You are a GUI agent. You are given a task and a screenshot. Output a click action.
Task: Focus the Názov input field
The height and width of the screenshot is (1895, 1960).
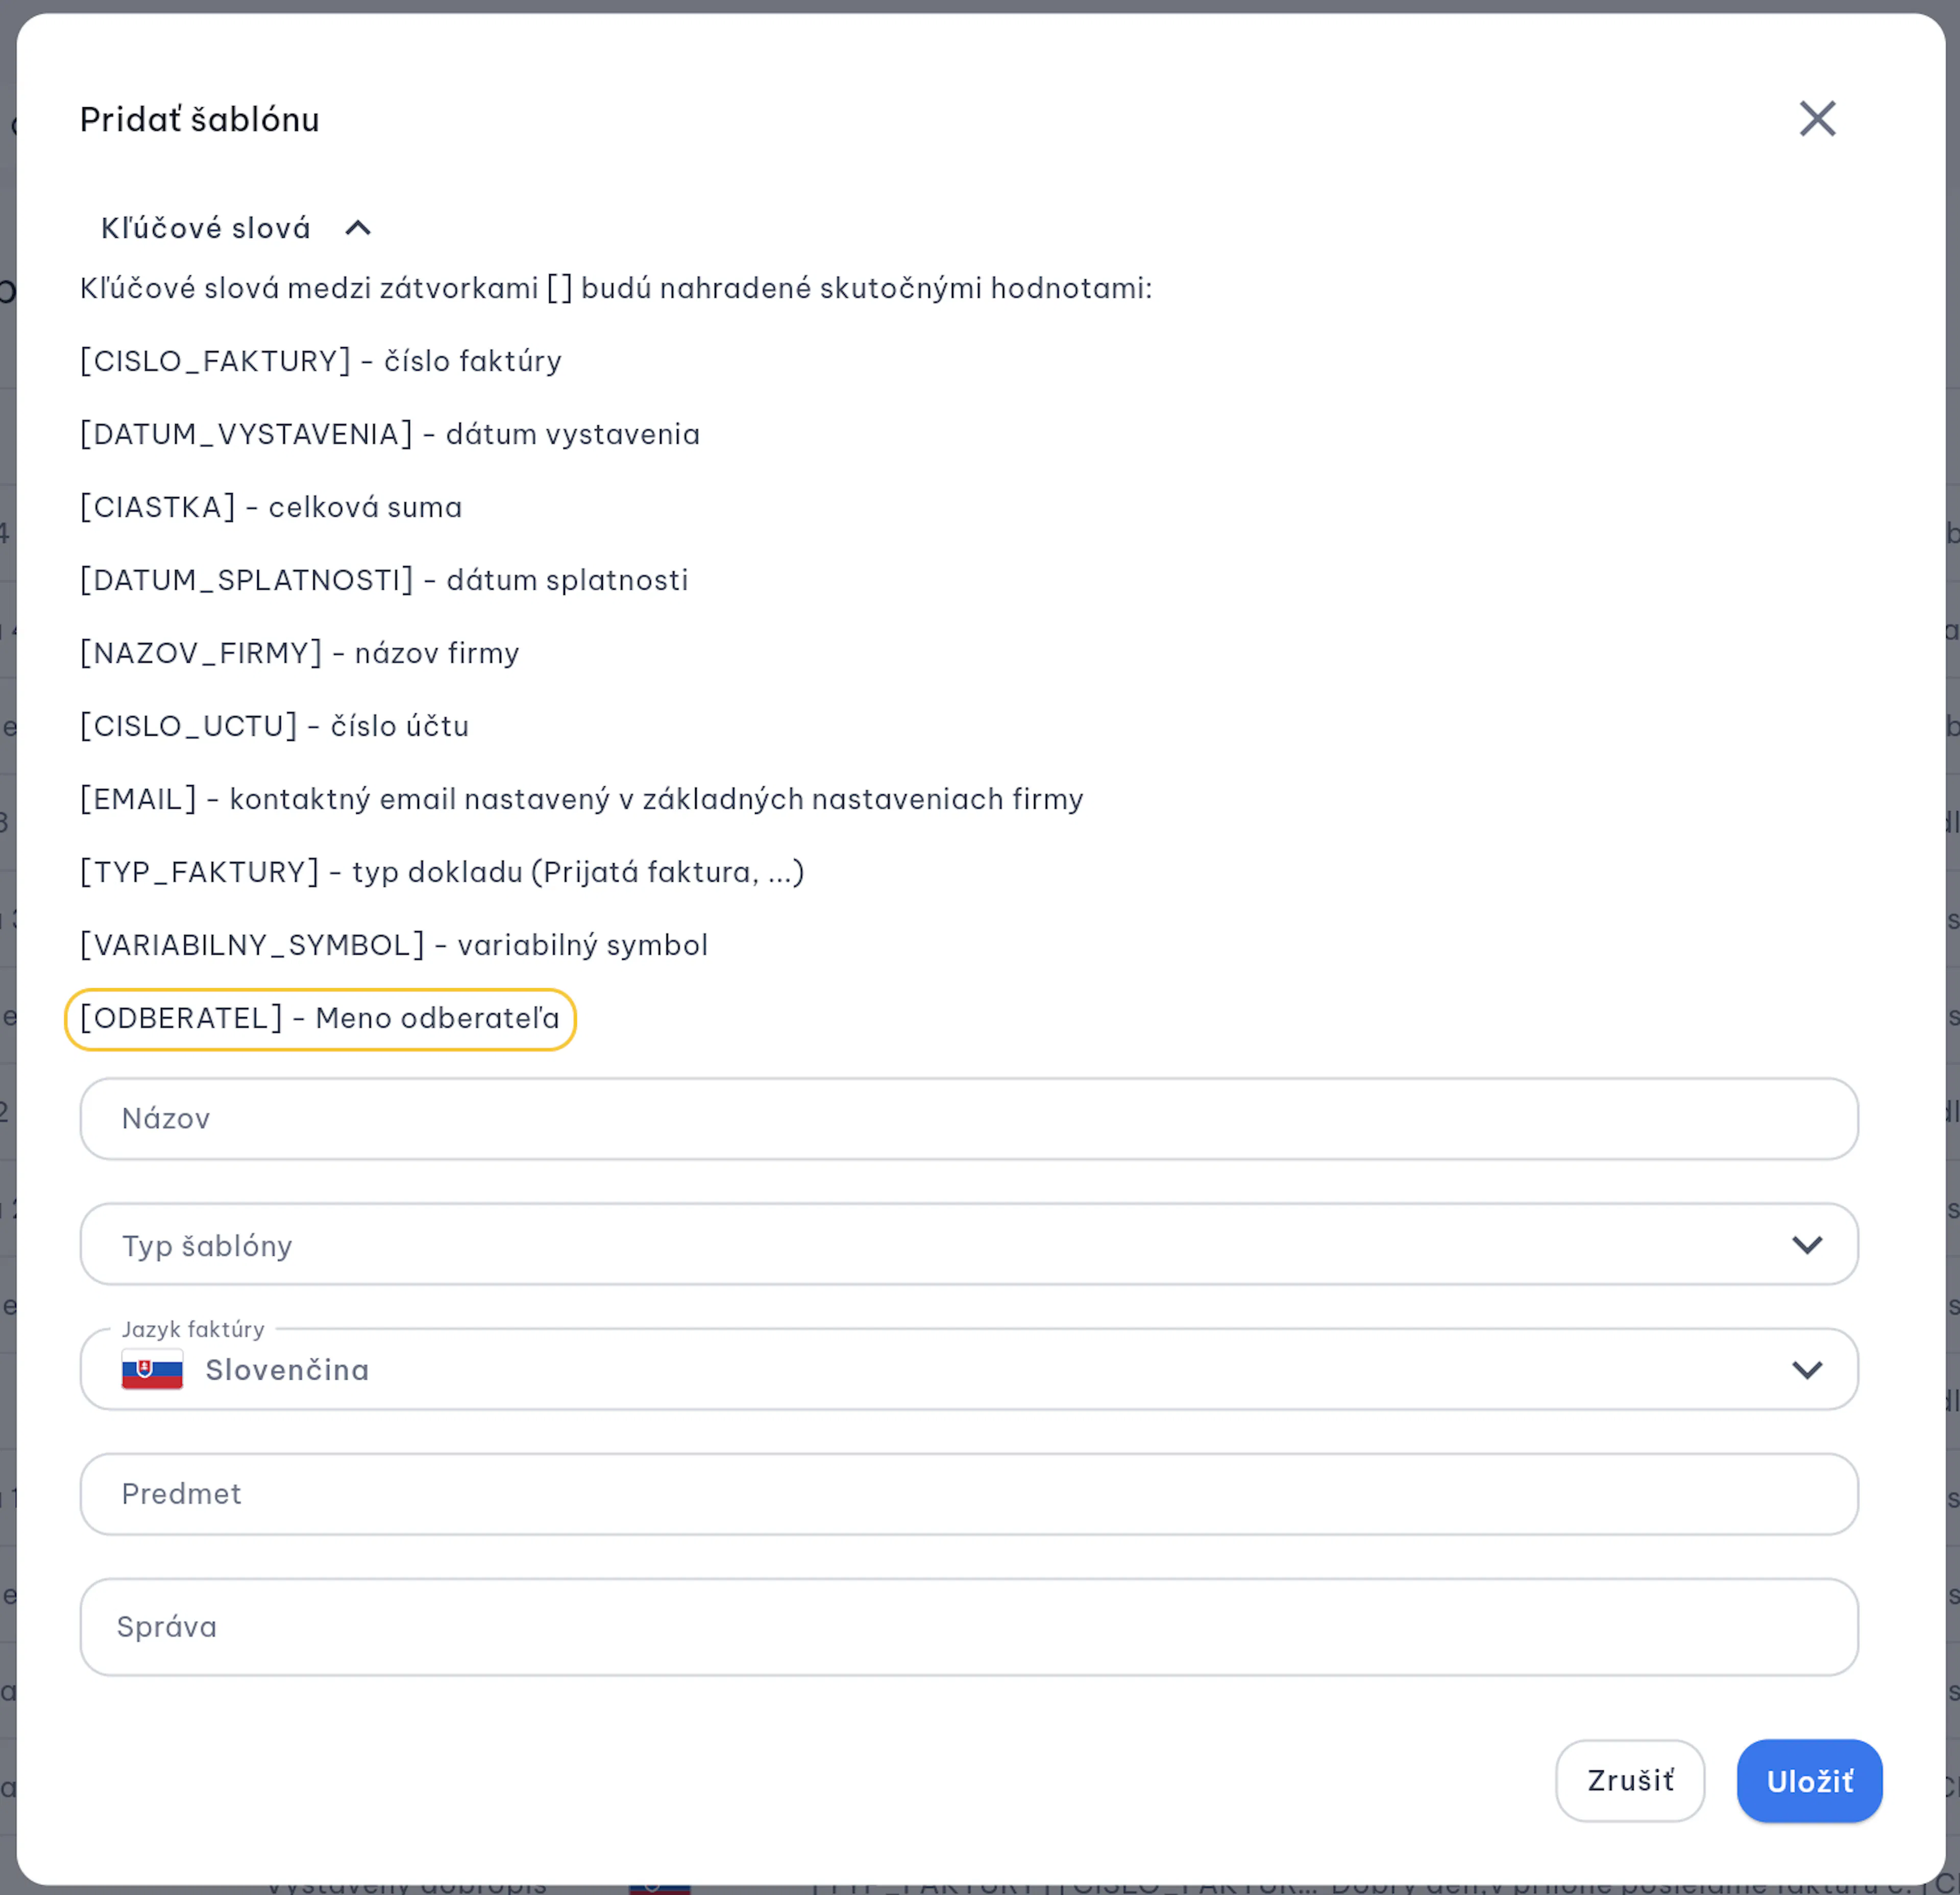(968, 1118)
